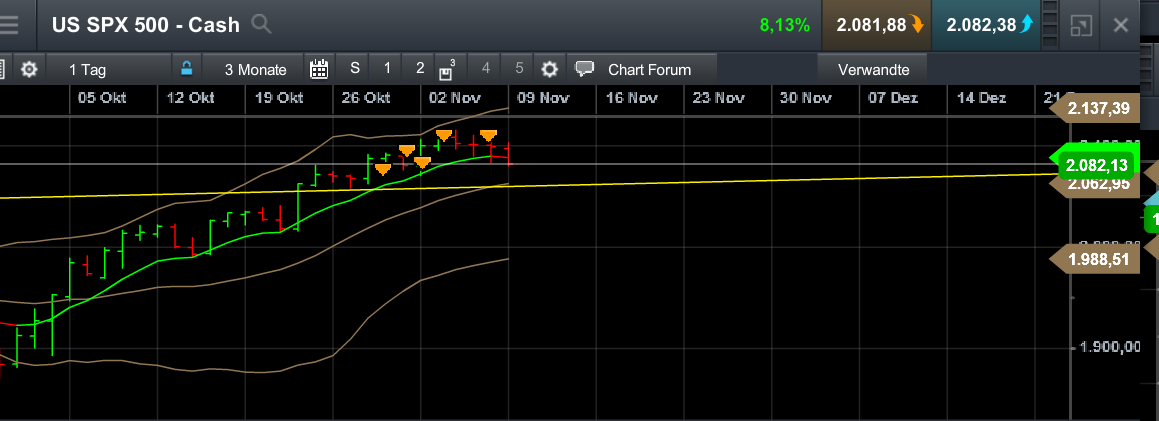Click the rightmost orange triangle marker on the chart

click(488, 135)
